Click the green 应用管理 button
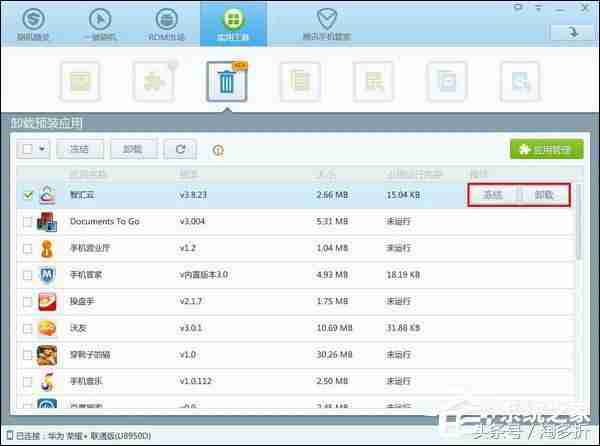600x446 pixels. [x=547, y=149]
